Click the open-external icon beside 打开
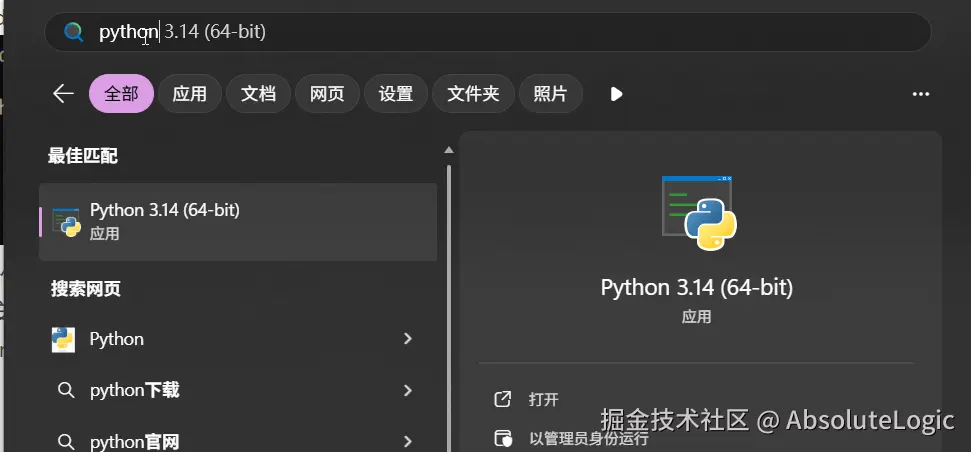 (503, 399)
